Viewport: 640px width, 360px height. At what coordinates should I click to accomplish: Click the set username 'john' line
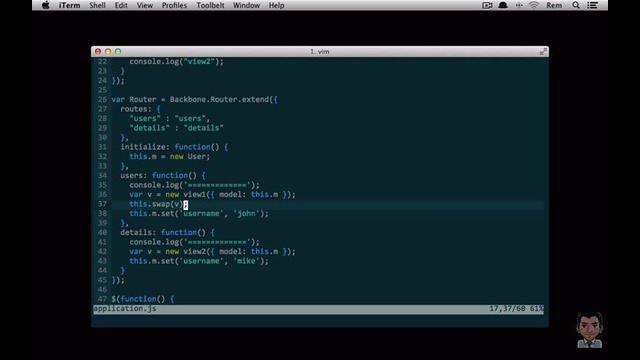[x=199, y=213]
